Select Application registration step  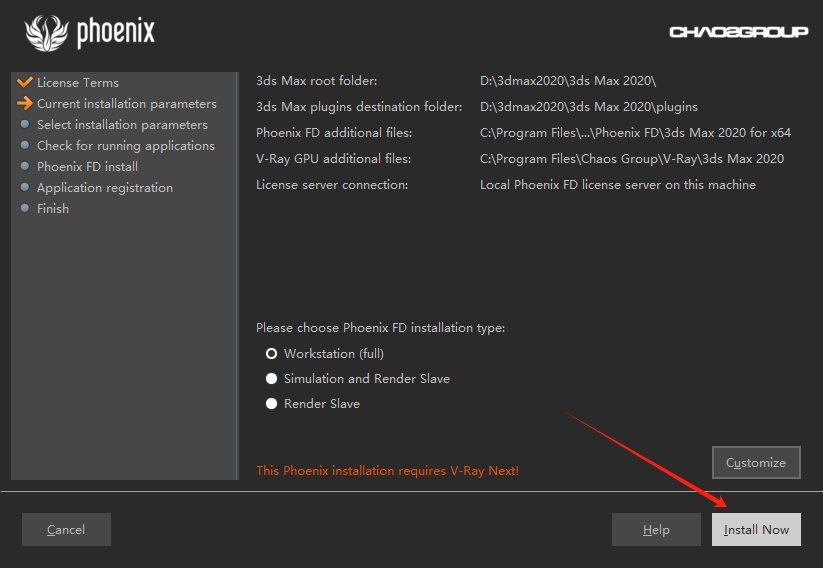[x=104, y=187]
